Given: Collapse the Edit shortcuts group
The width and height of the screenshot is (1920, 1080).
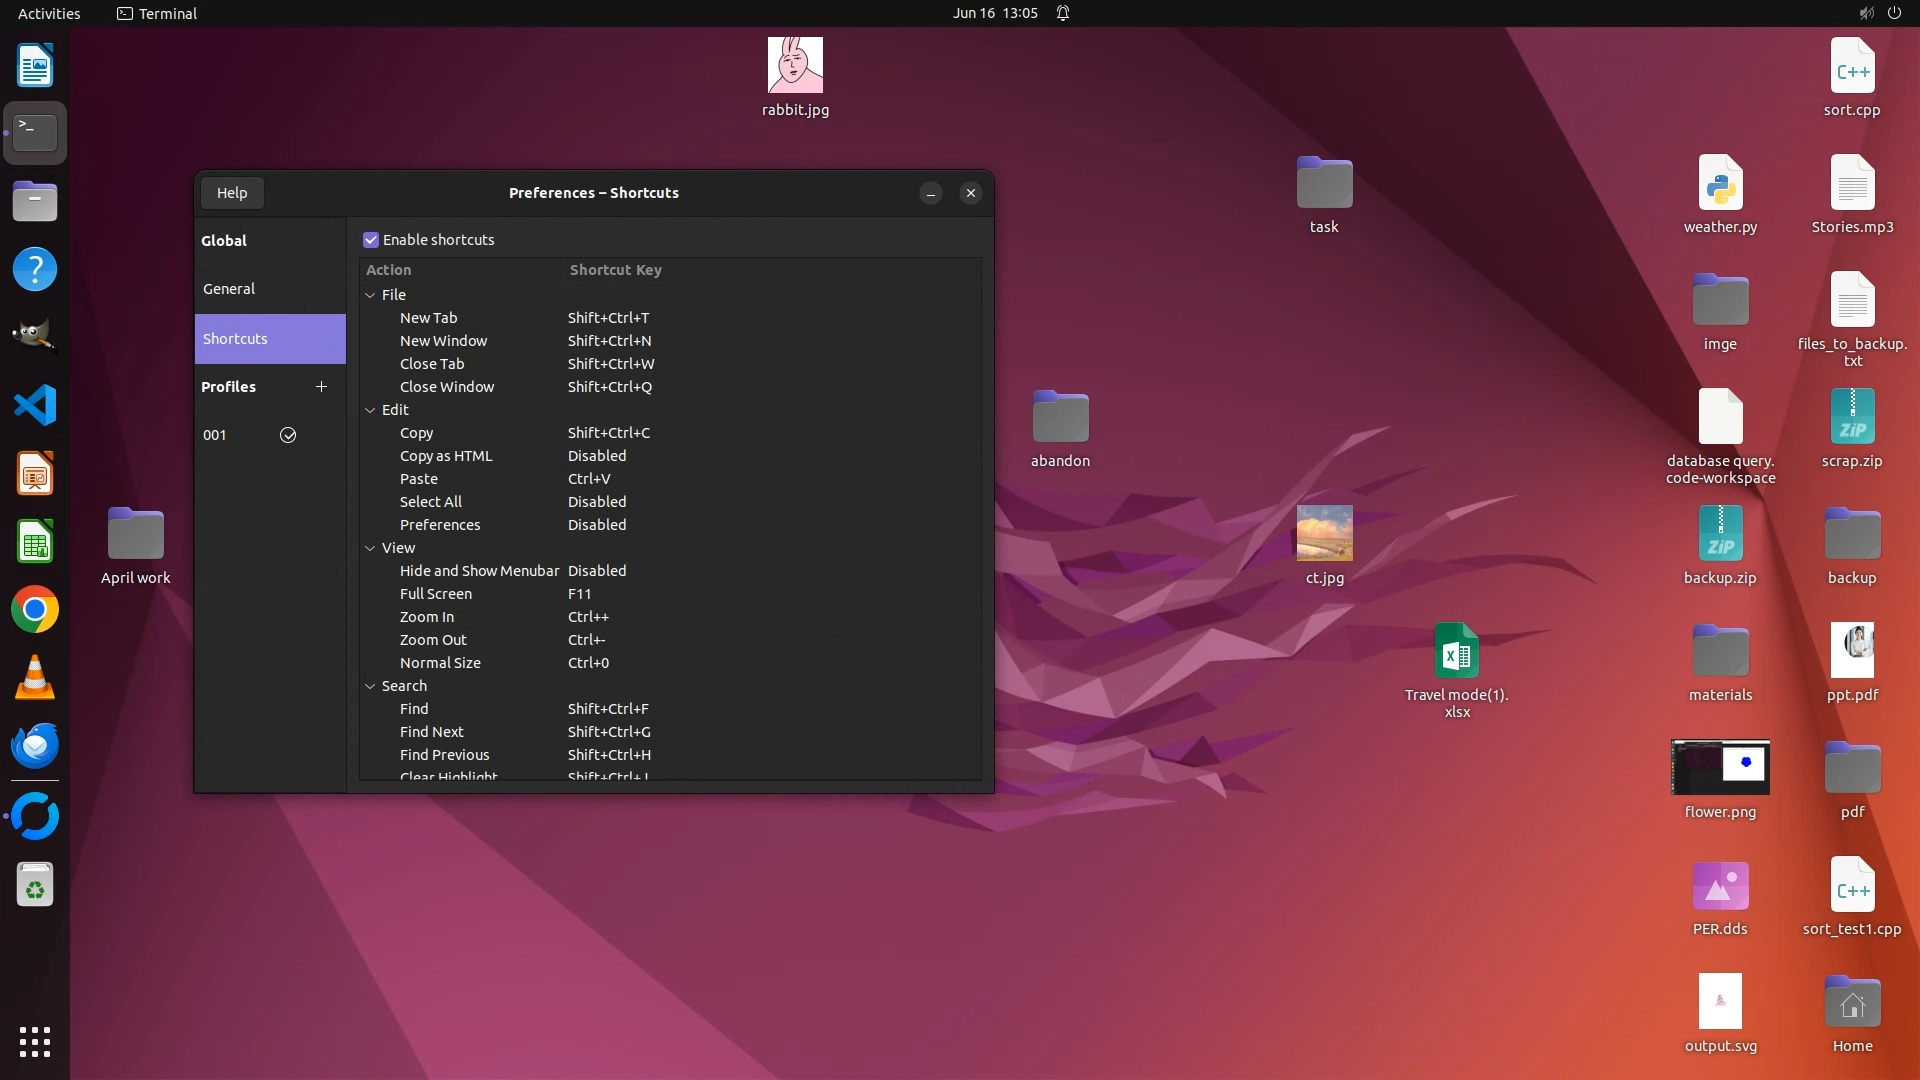Looking at the screenshot, I should (371, 410).
